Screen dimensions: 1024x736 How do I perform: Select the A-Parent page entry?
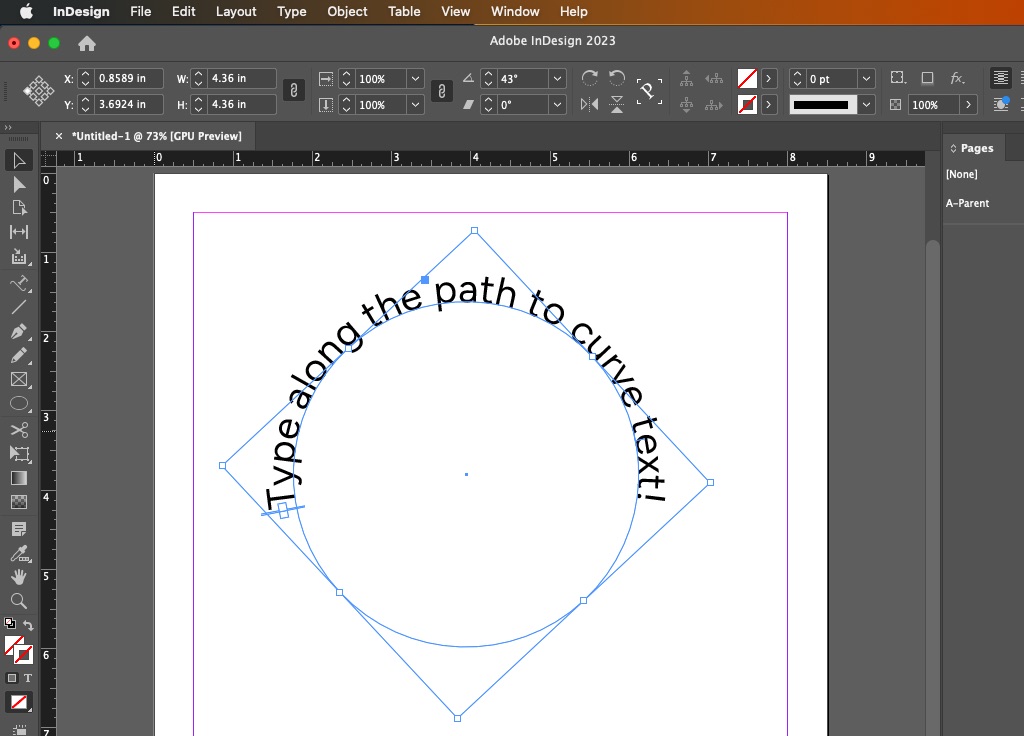tap(967, 203)
